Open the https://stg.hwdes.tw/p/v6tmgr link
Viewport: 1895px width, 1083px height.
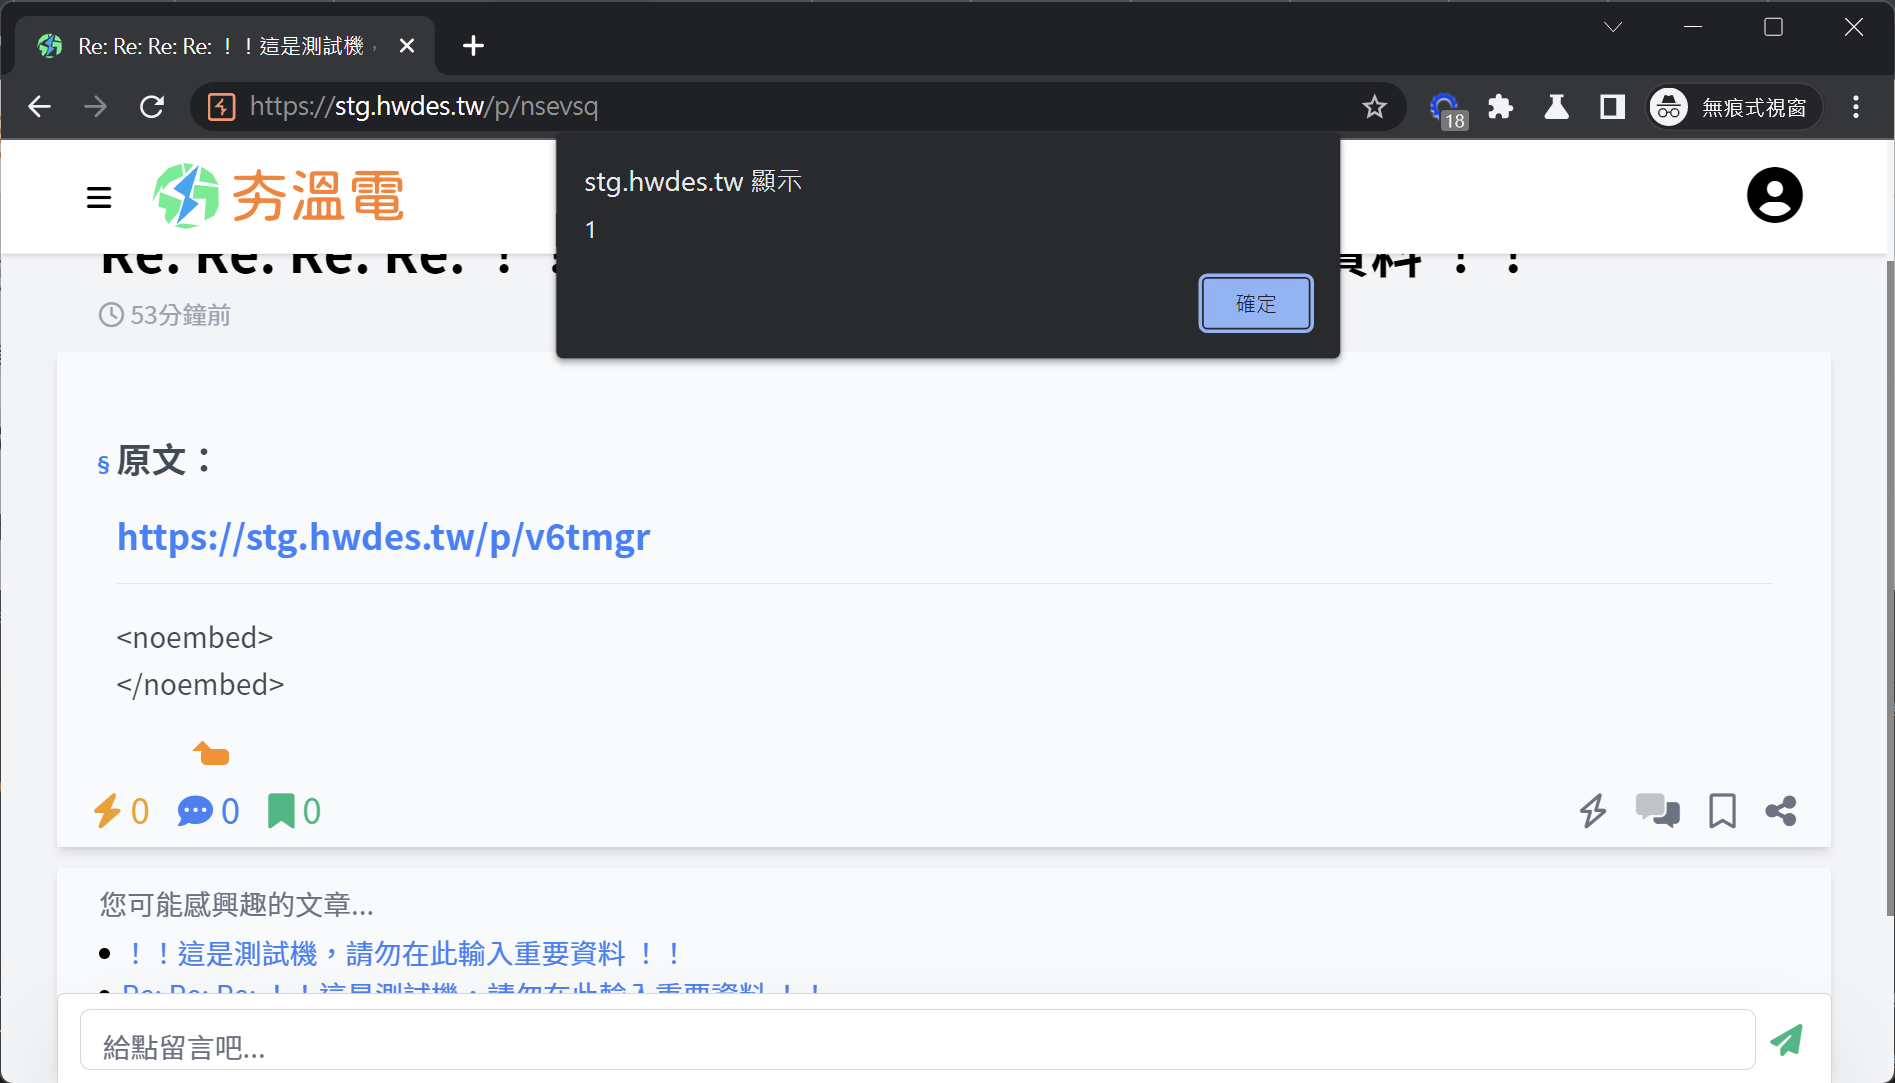(384, 537)
